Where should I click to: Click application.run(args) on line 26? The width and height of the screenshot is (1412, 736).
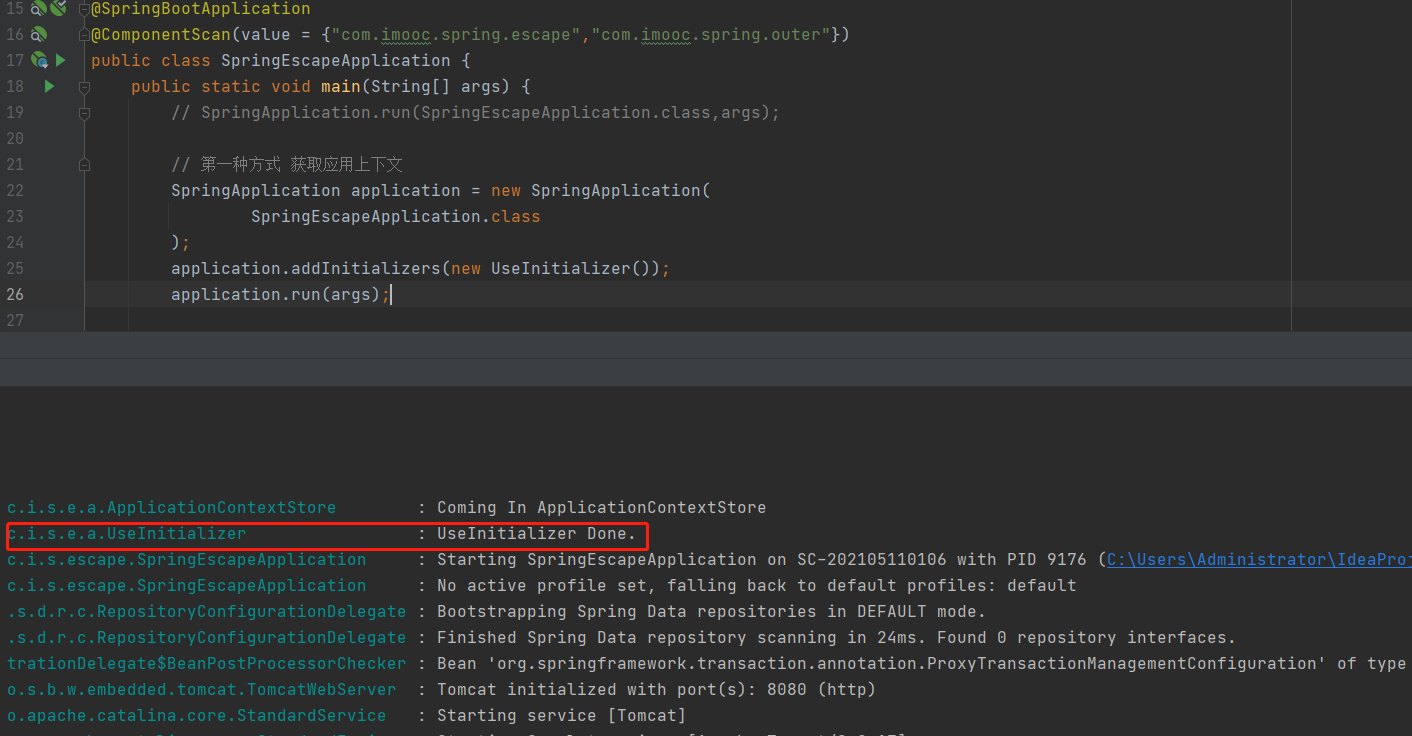276,295
